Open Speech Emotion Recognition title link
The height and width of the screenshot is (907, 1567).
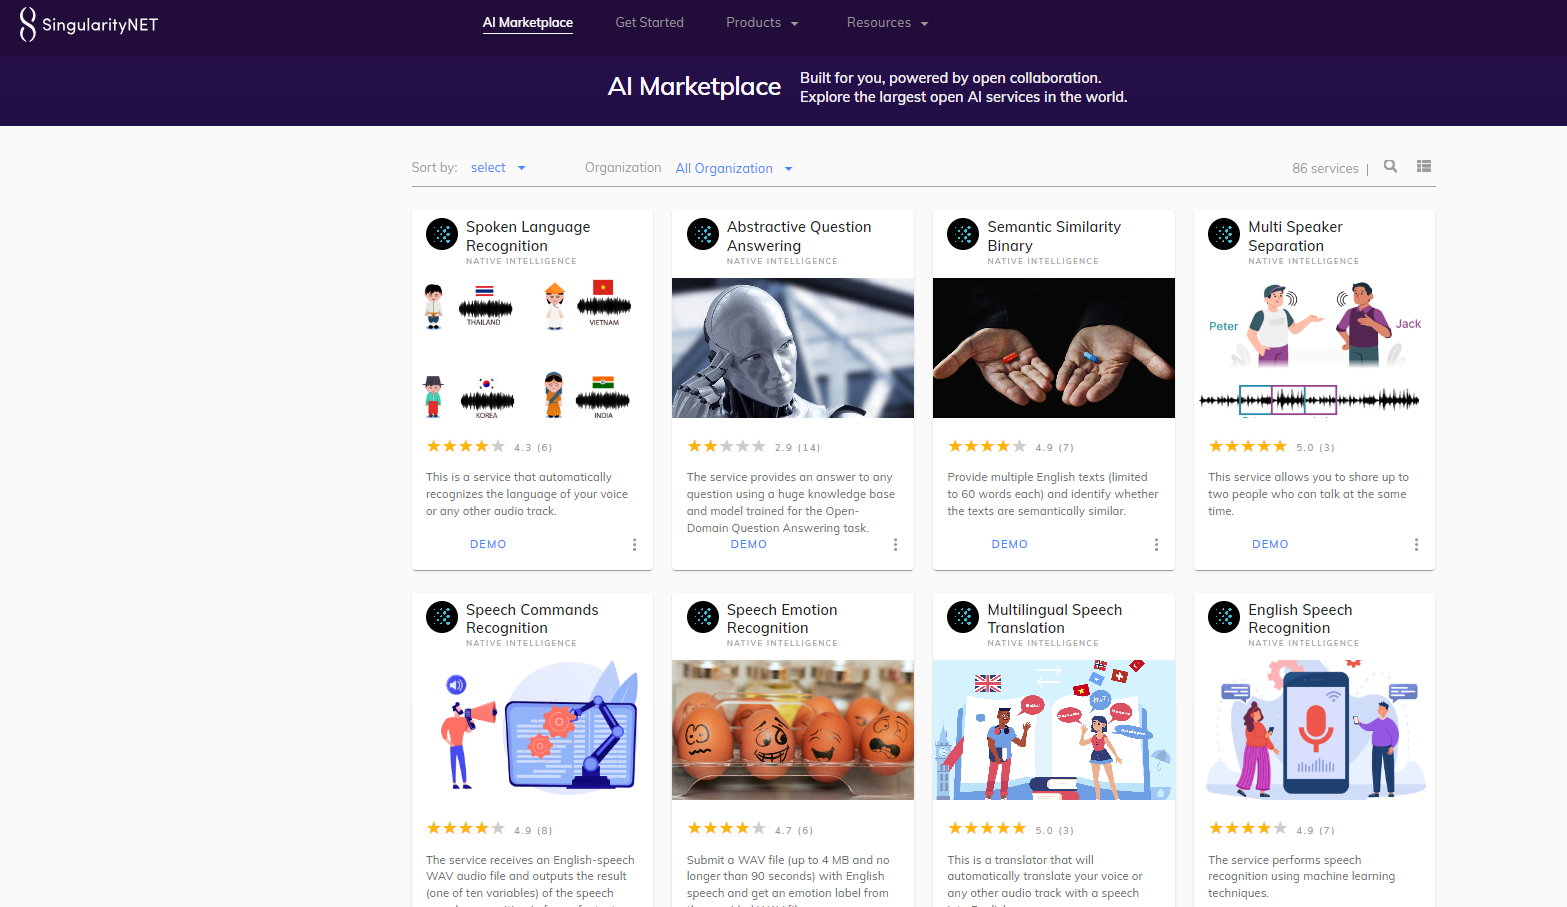point(782,619)
